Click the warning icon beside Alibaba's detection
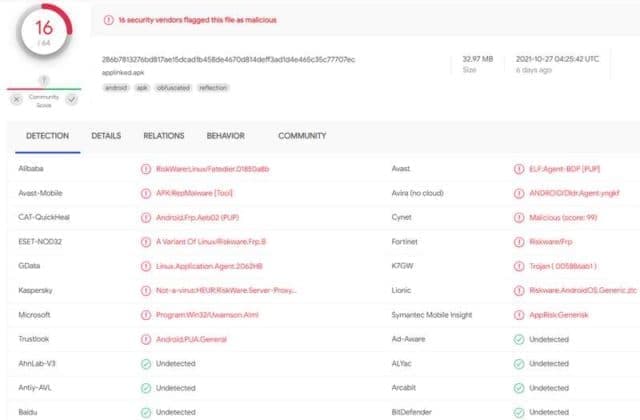The width and height of the screenshot is (640, 420). click(x=146, y=169)
